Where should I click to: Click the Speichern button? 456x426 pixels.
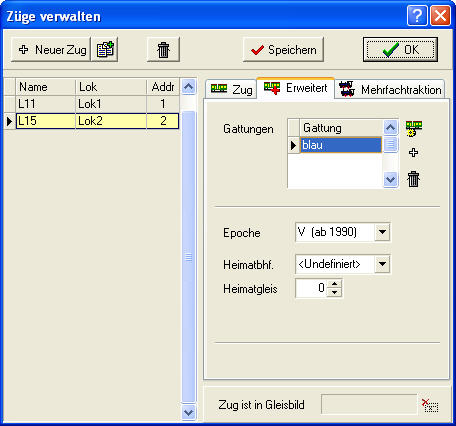[x=283, y=50]
